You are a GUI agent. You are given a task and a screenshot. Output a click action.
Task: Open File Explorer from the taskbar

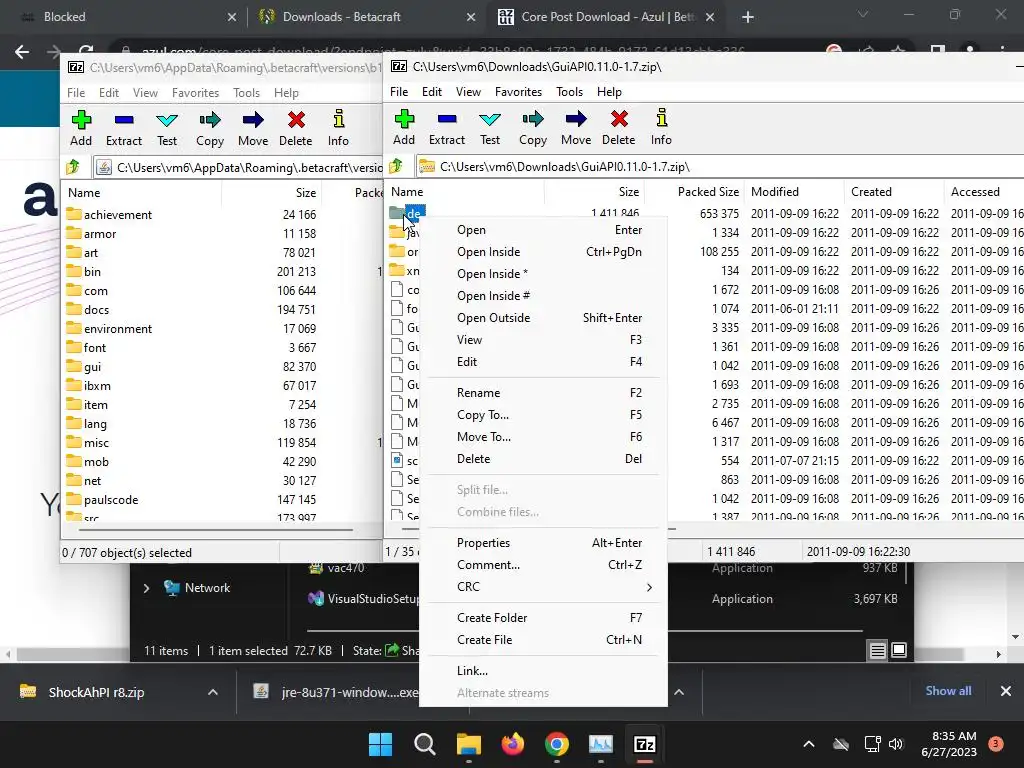click(468, 744)
